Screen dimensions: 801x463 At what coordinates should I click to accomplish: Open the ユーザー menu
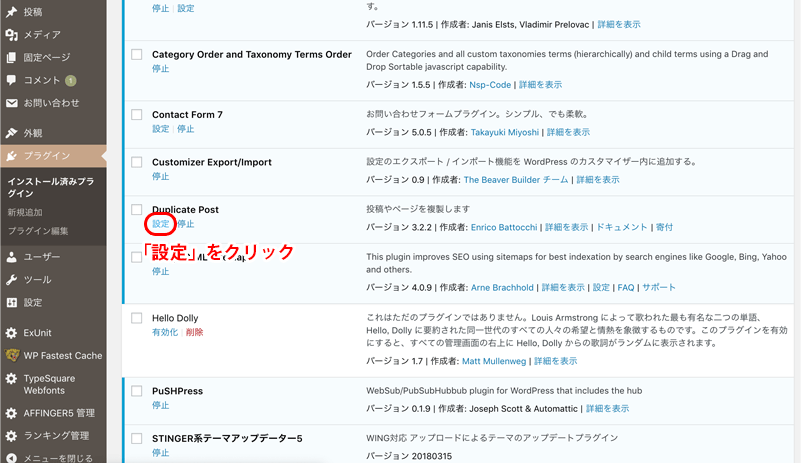42,257
